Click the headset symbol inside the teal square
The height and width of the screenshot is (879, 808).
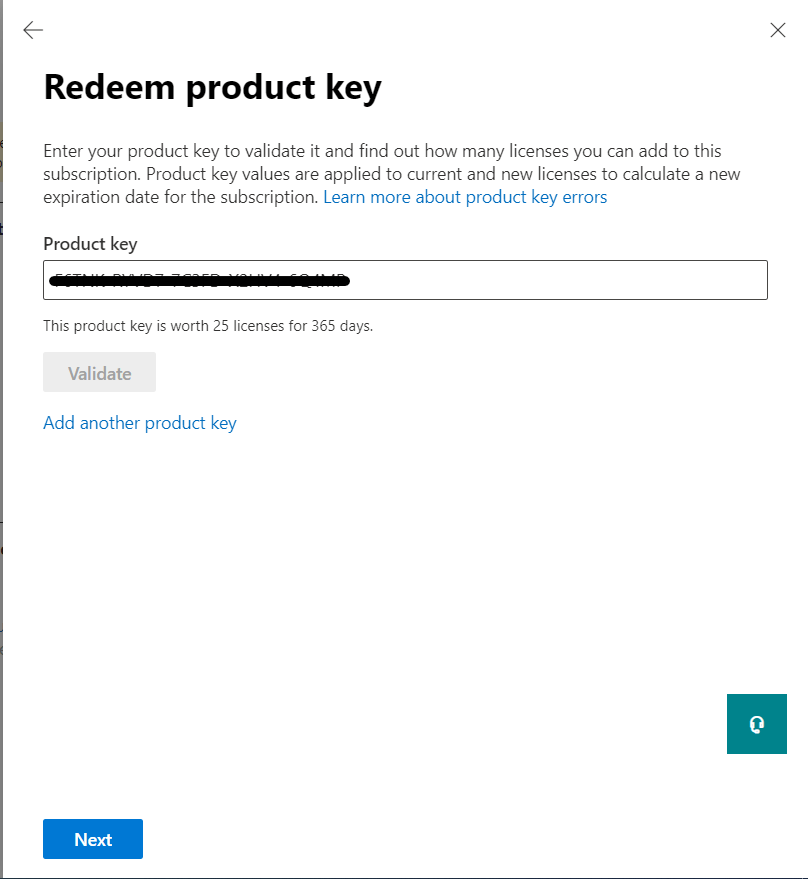point(756,724)
